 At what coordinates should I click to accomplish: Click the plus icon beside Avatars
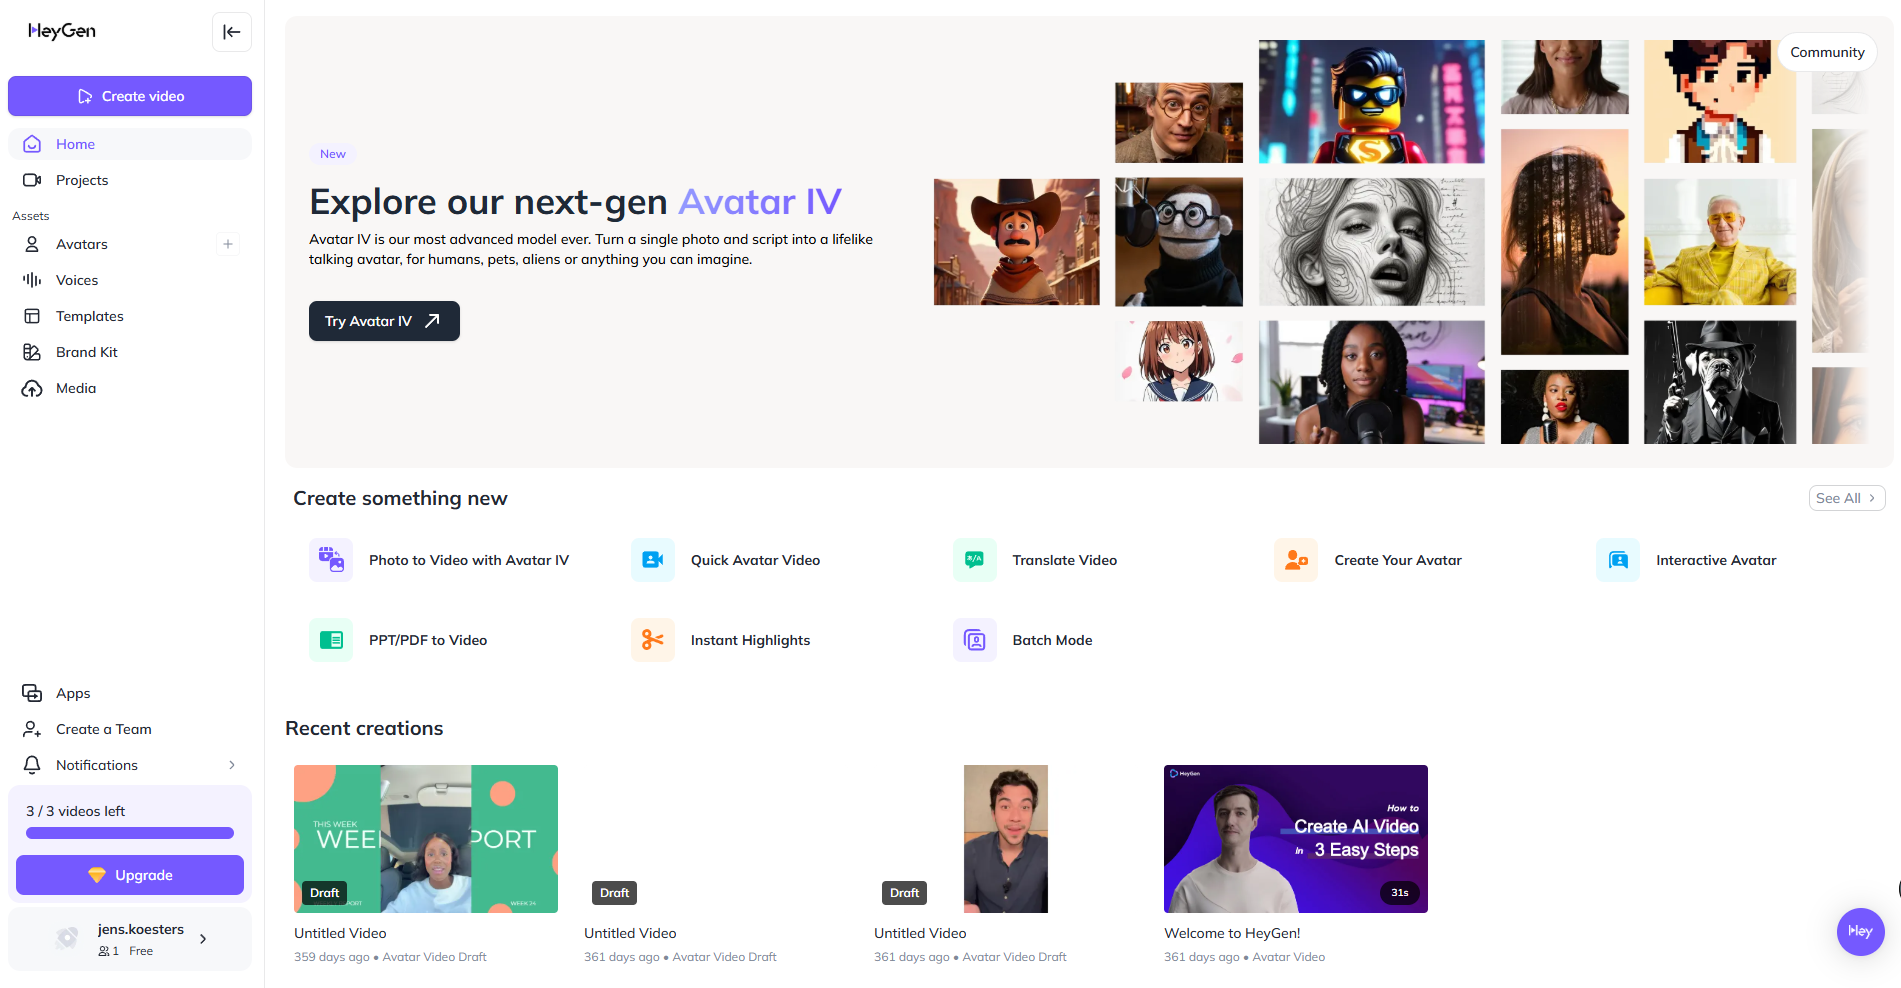click(228, 244)
